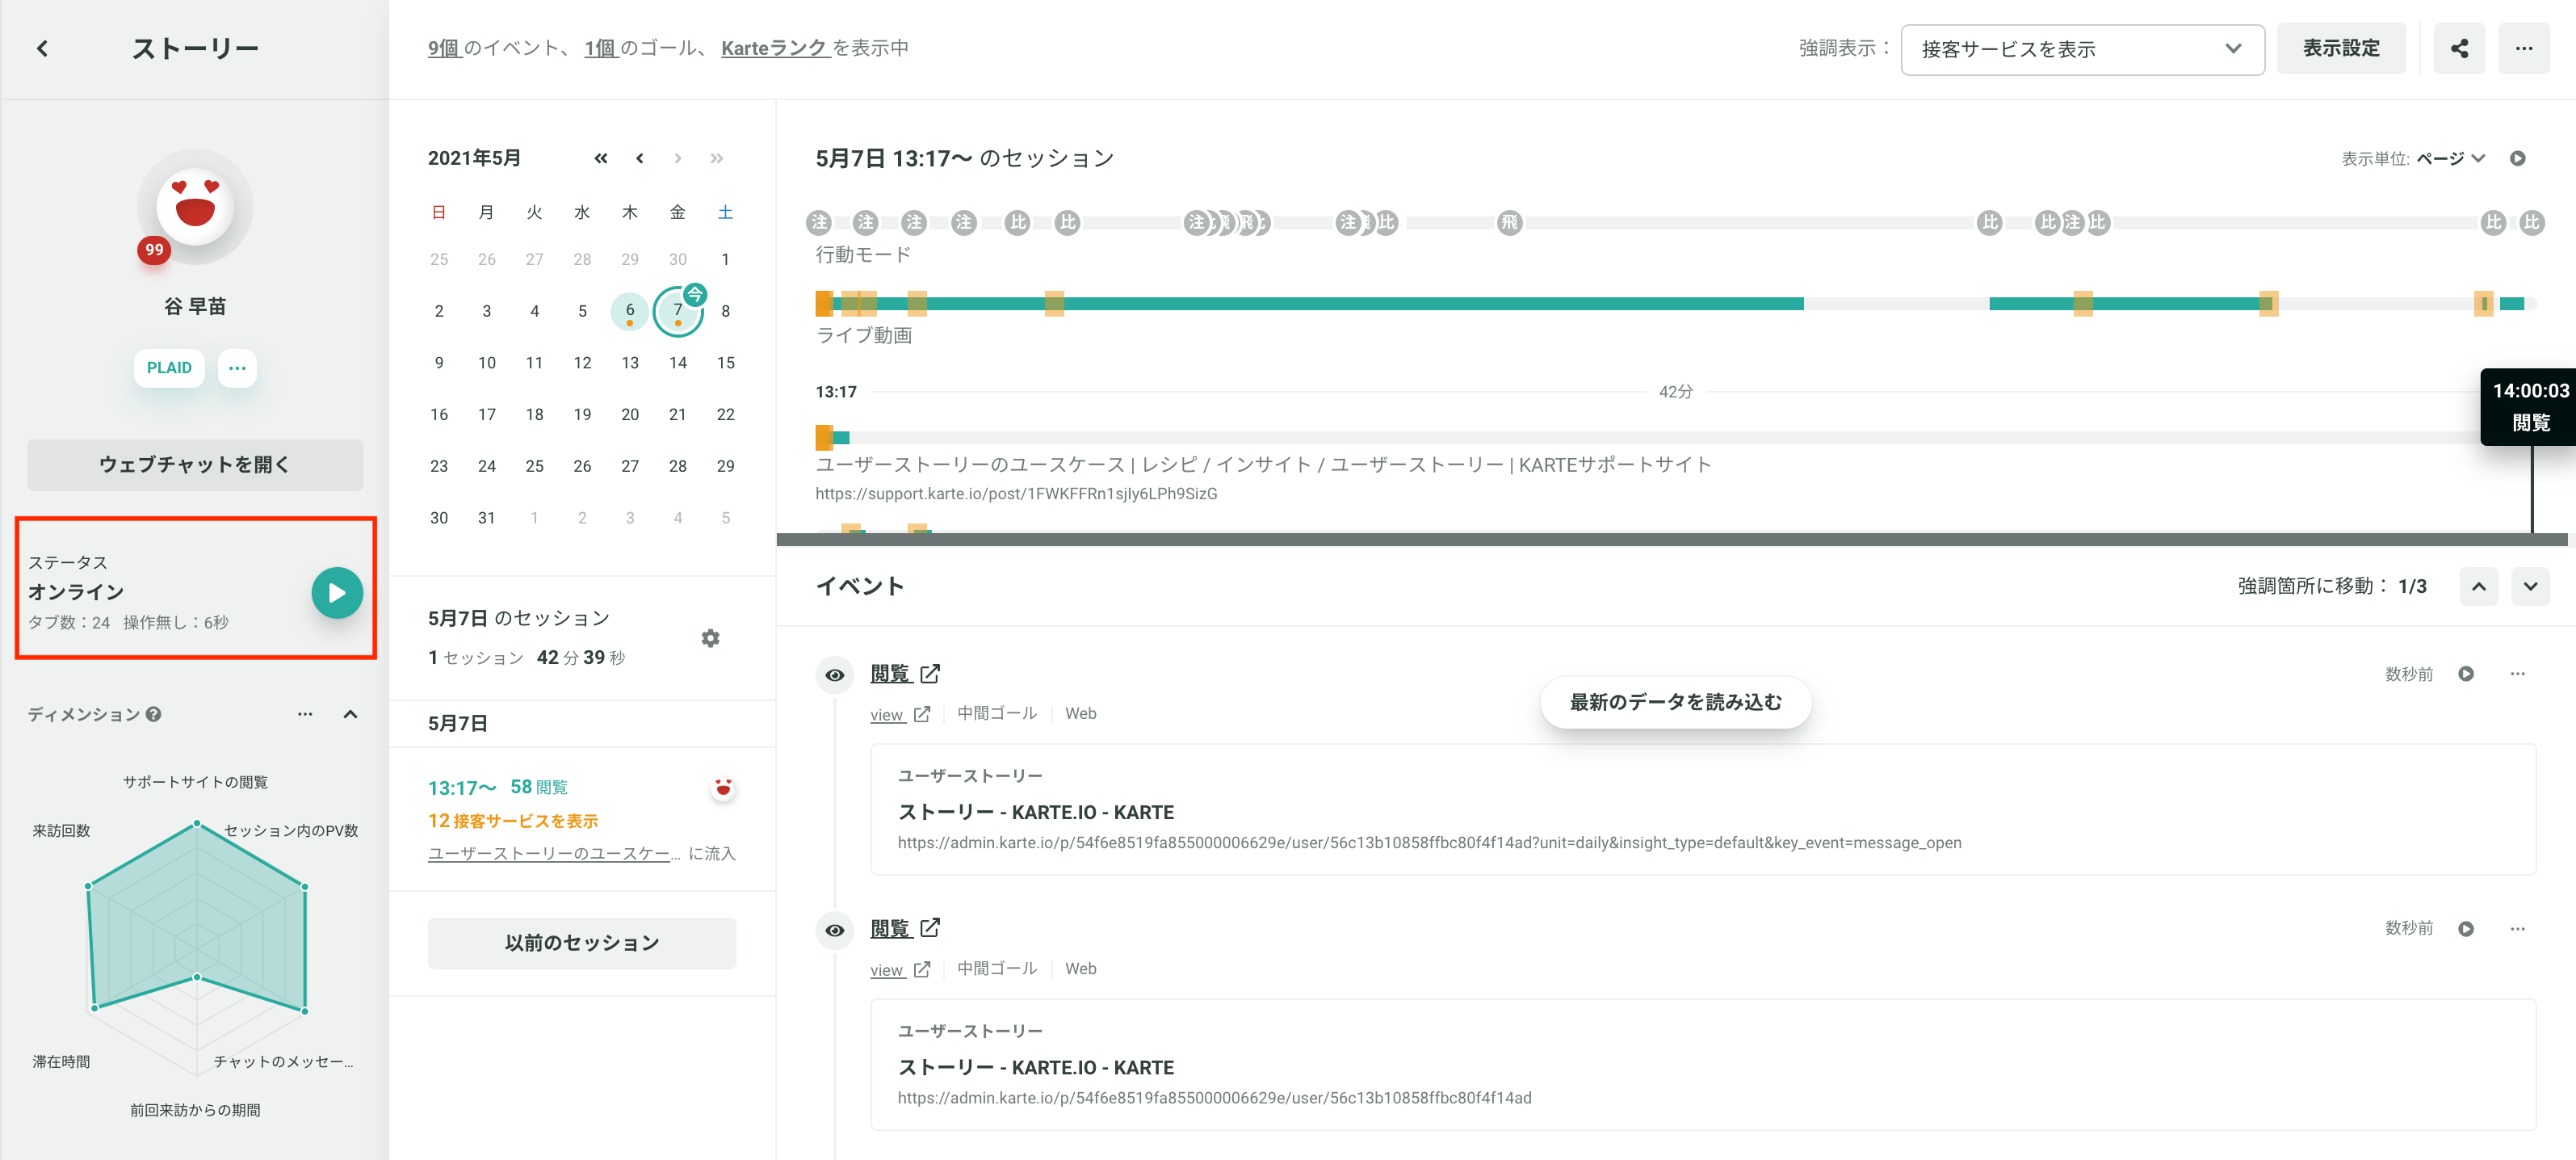Image resolution: width=2576 pixels, height=1160 pixels.
Task: Select May 6 in the calendar
Action: coord(630,311)
